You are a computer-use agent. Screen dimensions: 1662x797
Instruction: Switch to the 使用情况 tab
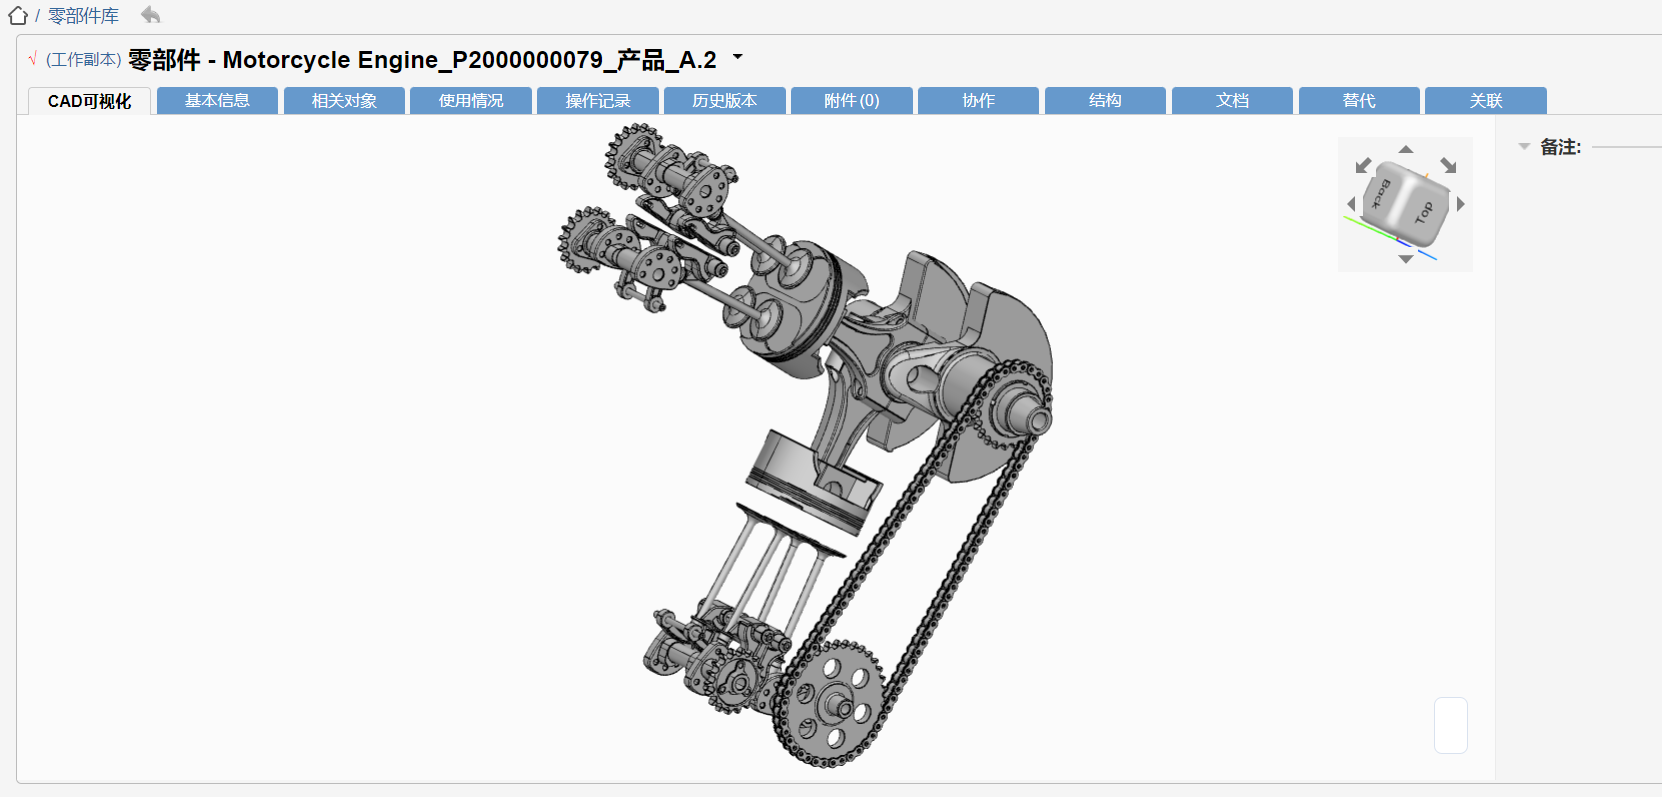(x=471, y=101)
